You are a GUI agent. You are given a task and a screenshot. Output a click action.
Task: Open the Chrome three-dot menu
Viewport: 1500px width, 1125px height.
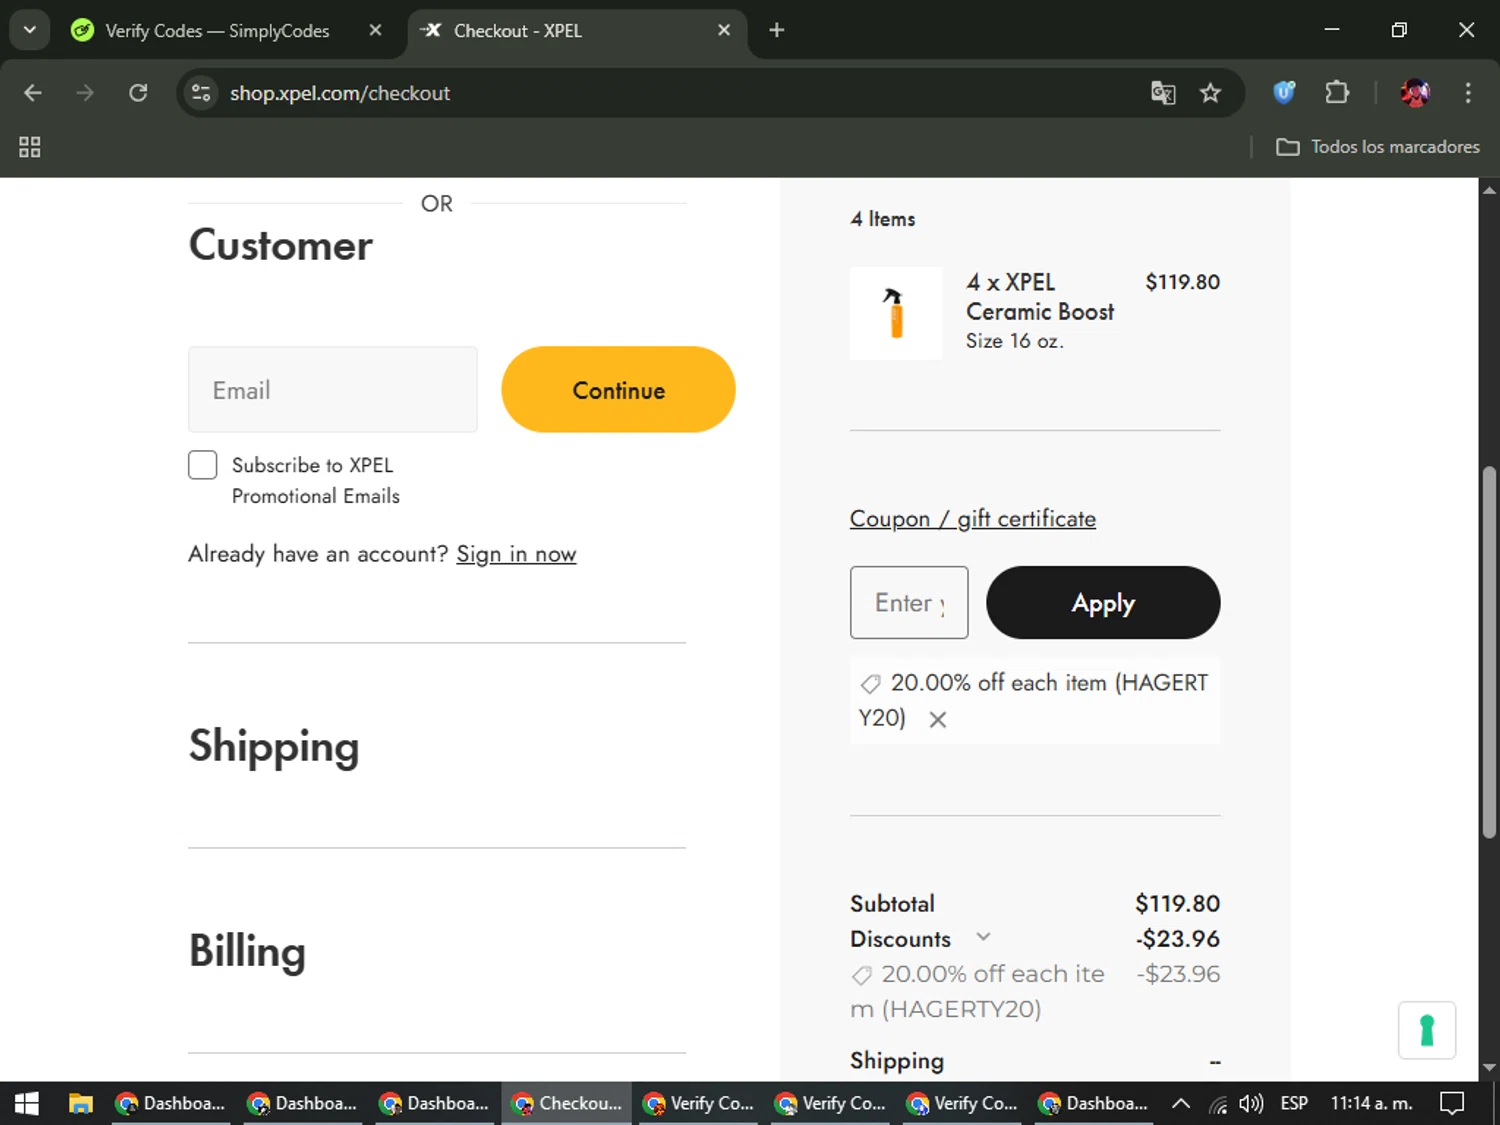click(1468, 93)
